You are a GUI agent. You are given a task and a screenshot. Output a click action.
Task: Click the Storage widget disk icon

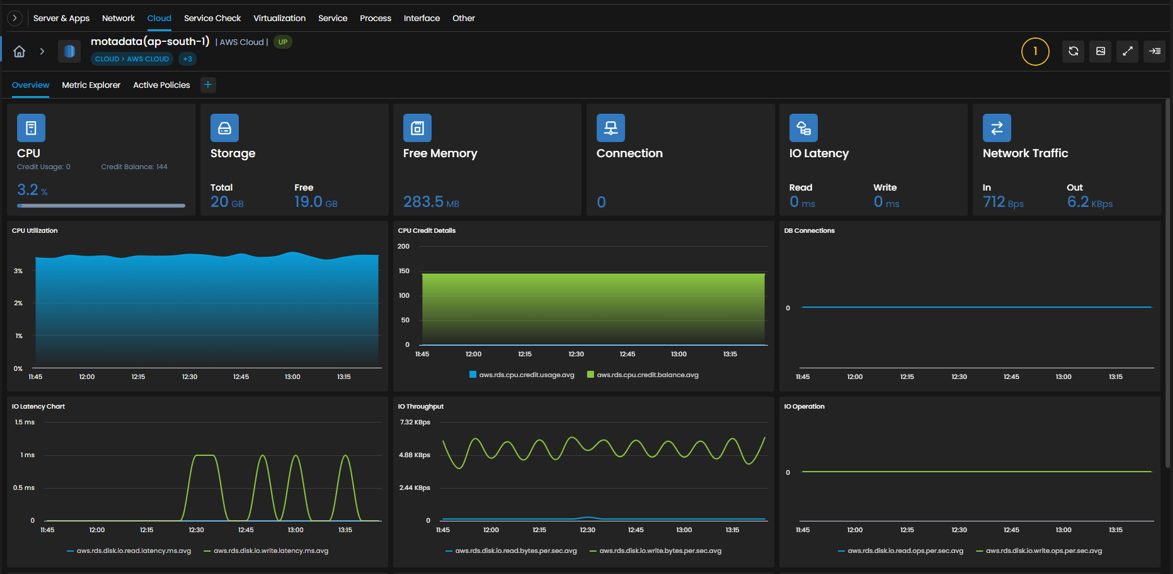pos(224,128)
